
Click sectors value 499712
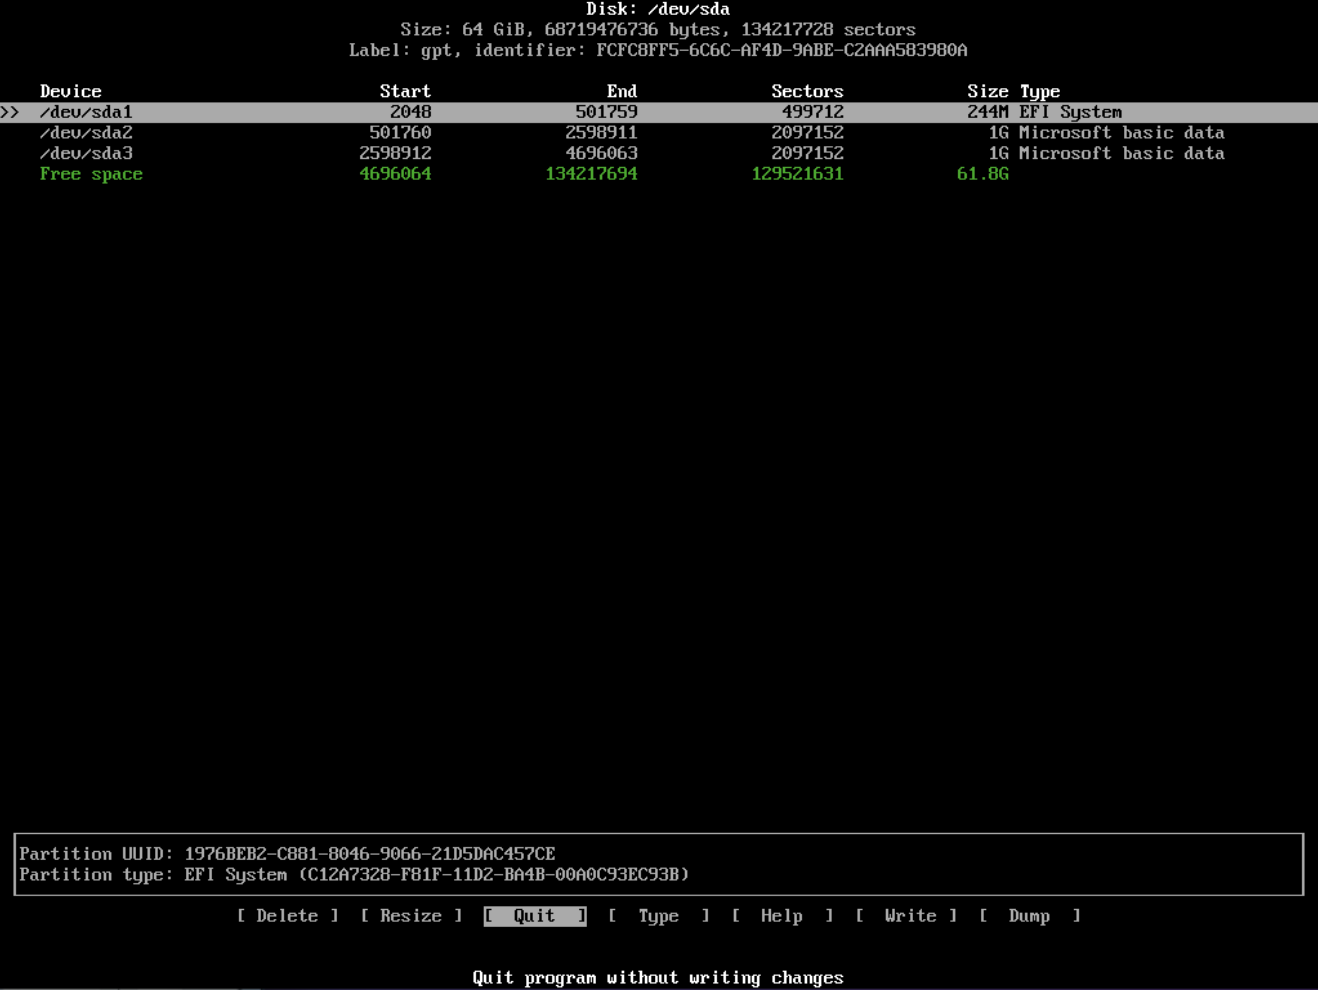click(x=812, y=112)
